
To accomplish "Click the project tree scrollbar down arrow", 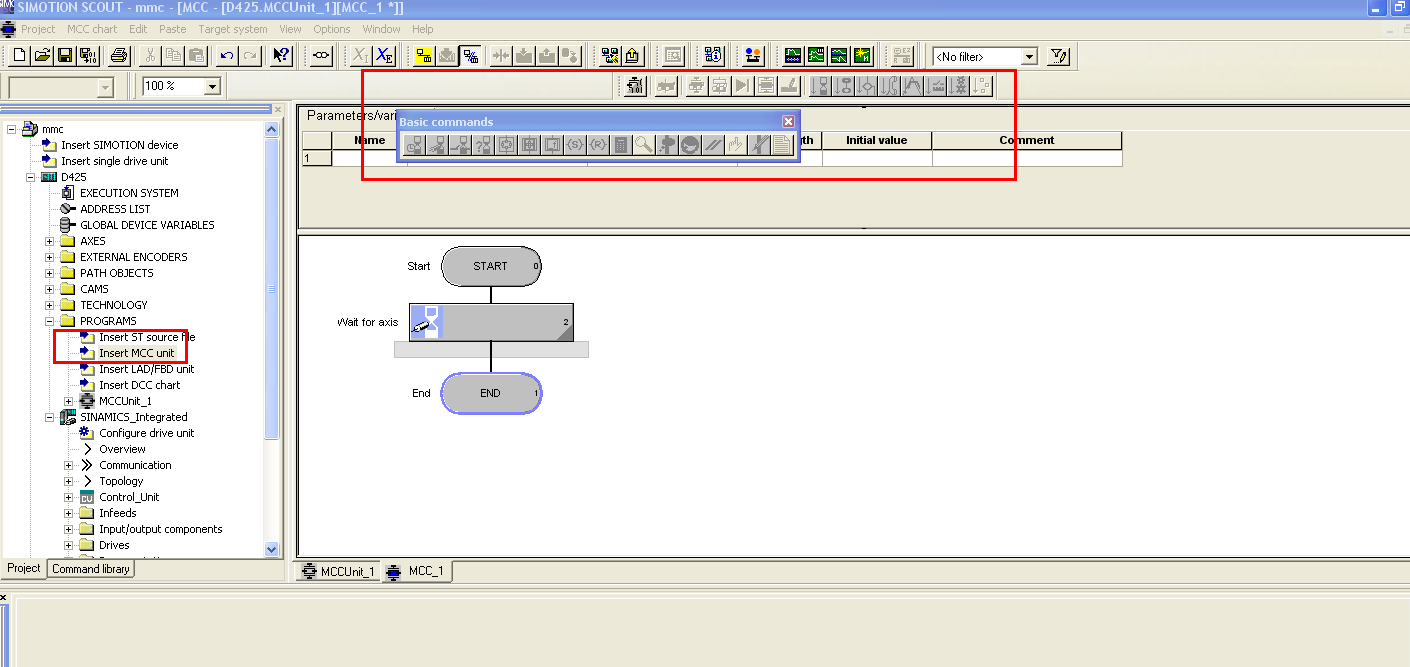I will tap(272, 549).
